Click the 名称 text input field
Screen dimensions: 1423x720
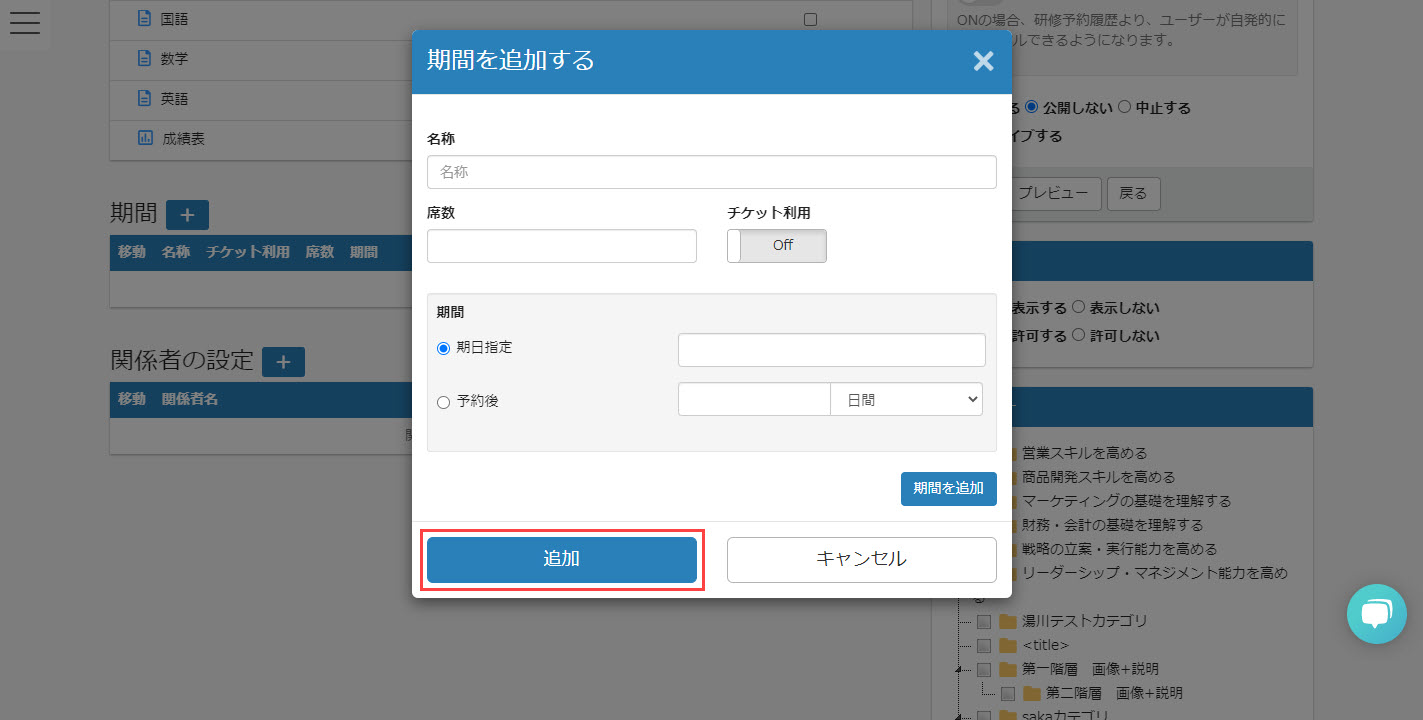(x=711, y=172)
